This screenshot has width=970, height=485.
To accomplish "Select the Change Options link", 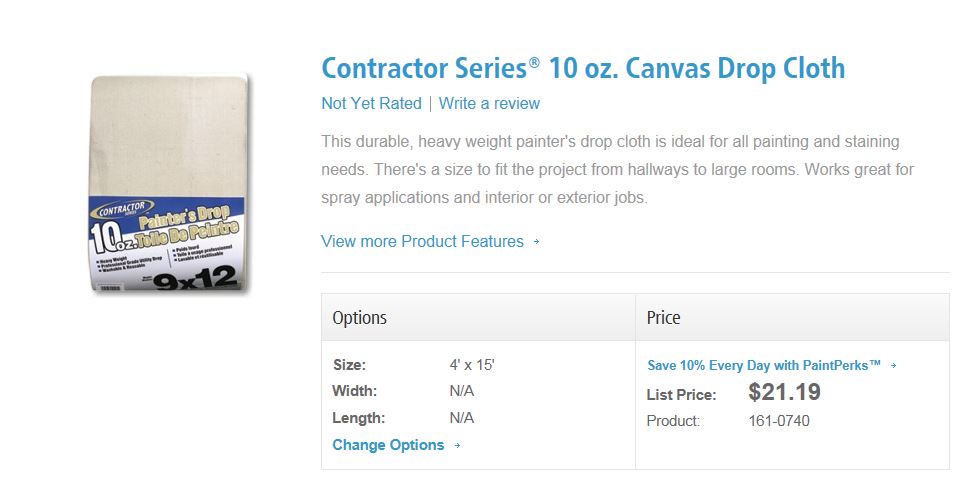I will (x=388, y=445).
